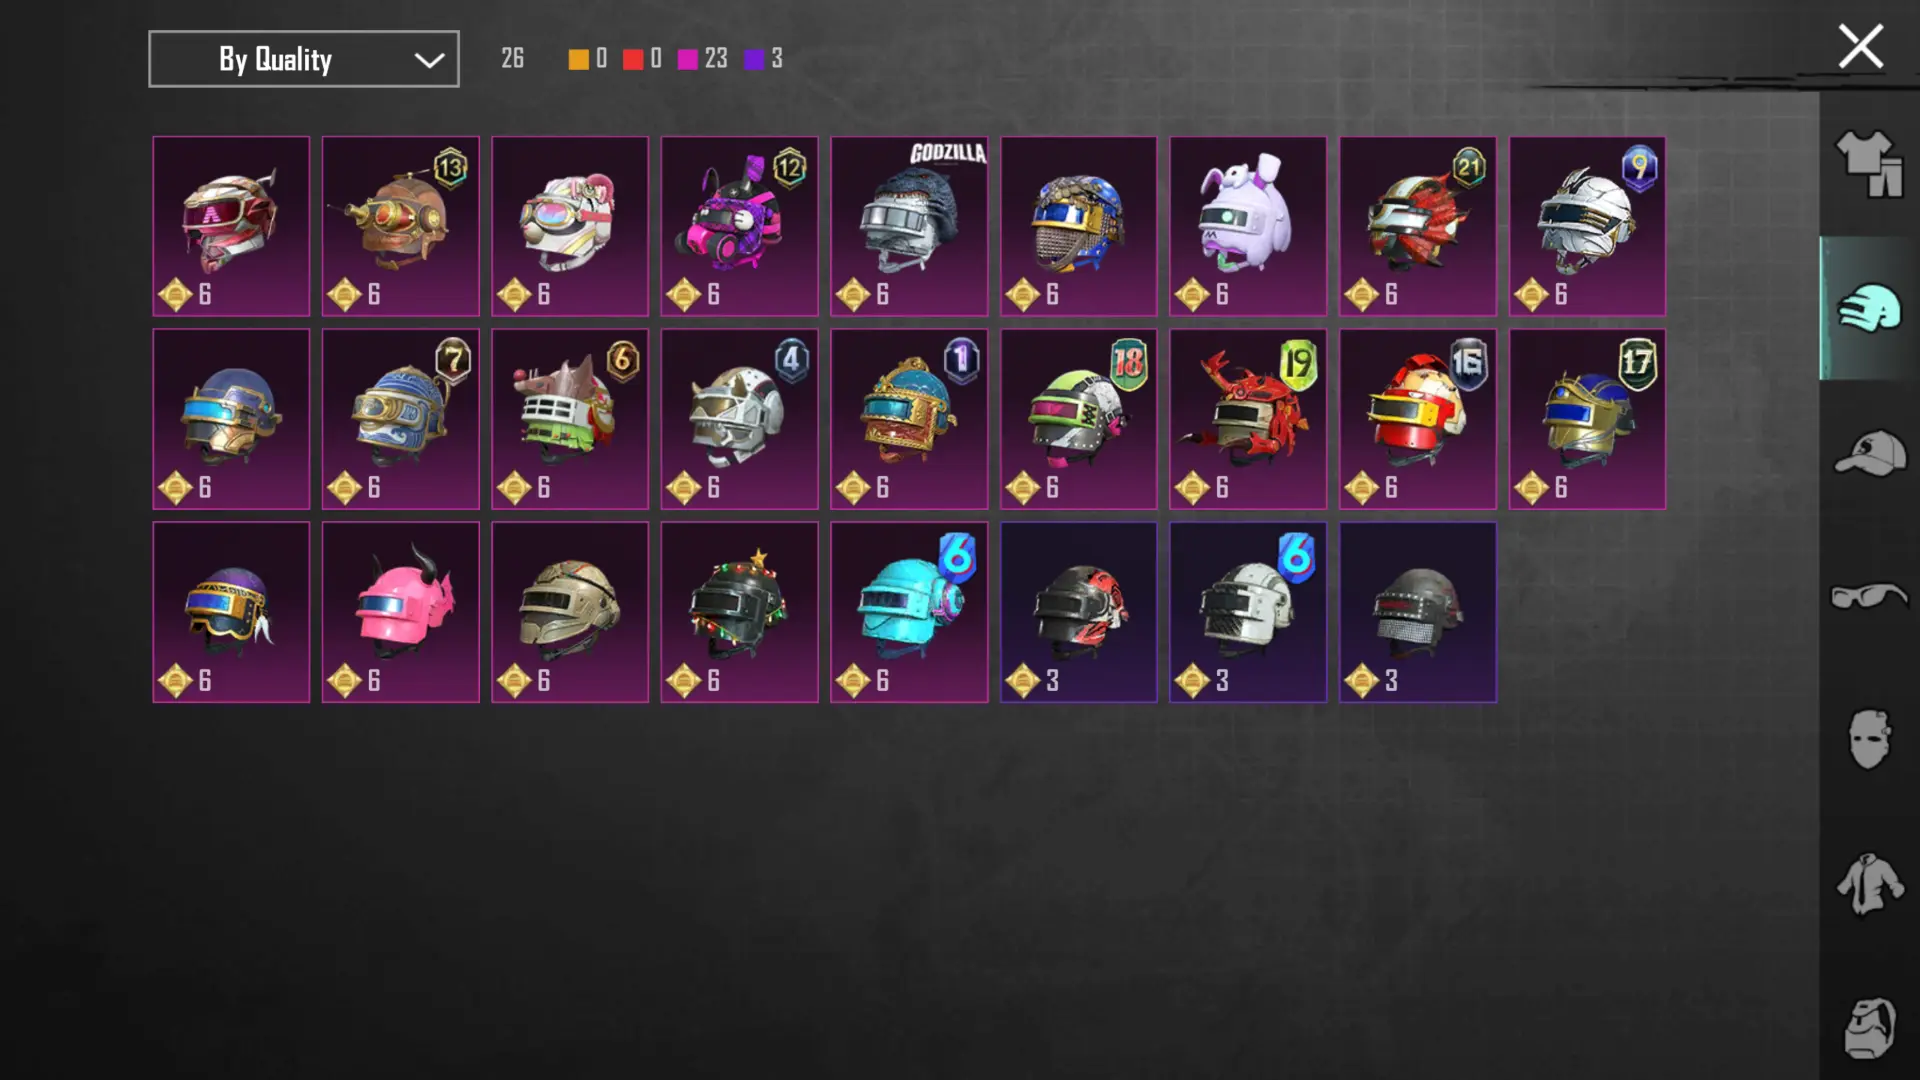Screen dimensions: 1920x1080
Task: Filter by the red quality swatch
Action: pos(632,59)
